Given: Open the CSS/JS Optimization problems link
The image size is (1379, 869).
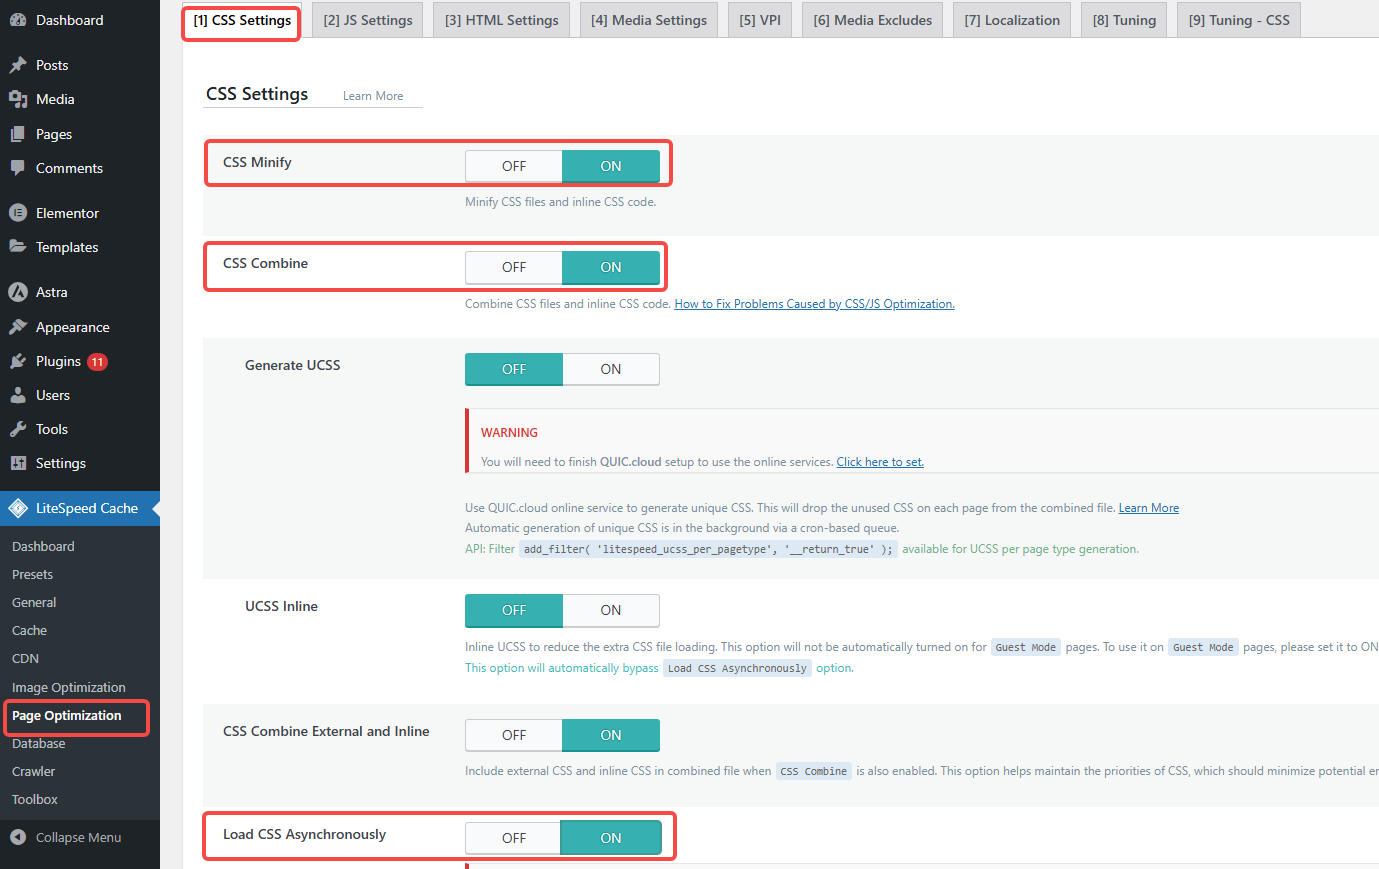Looking at the screenshot, I should tap(813, 303).
